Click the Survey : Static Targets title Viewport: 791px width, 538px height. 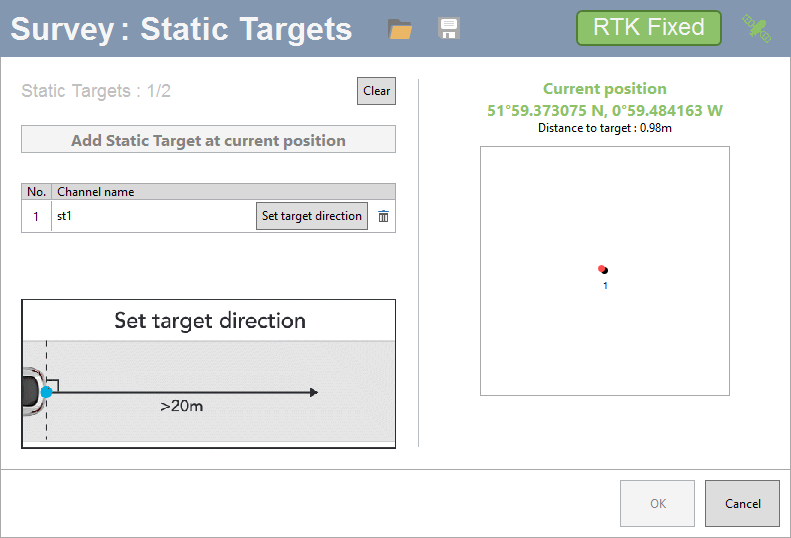click(181, 29)
